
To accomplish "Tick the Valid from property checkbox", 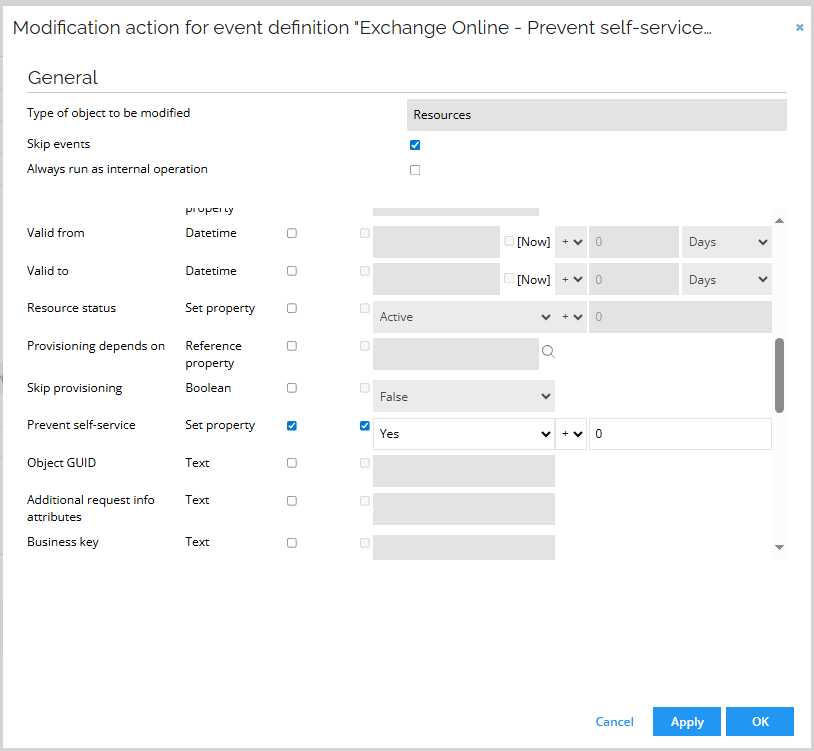I will click(x=292, y=233).
